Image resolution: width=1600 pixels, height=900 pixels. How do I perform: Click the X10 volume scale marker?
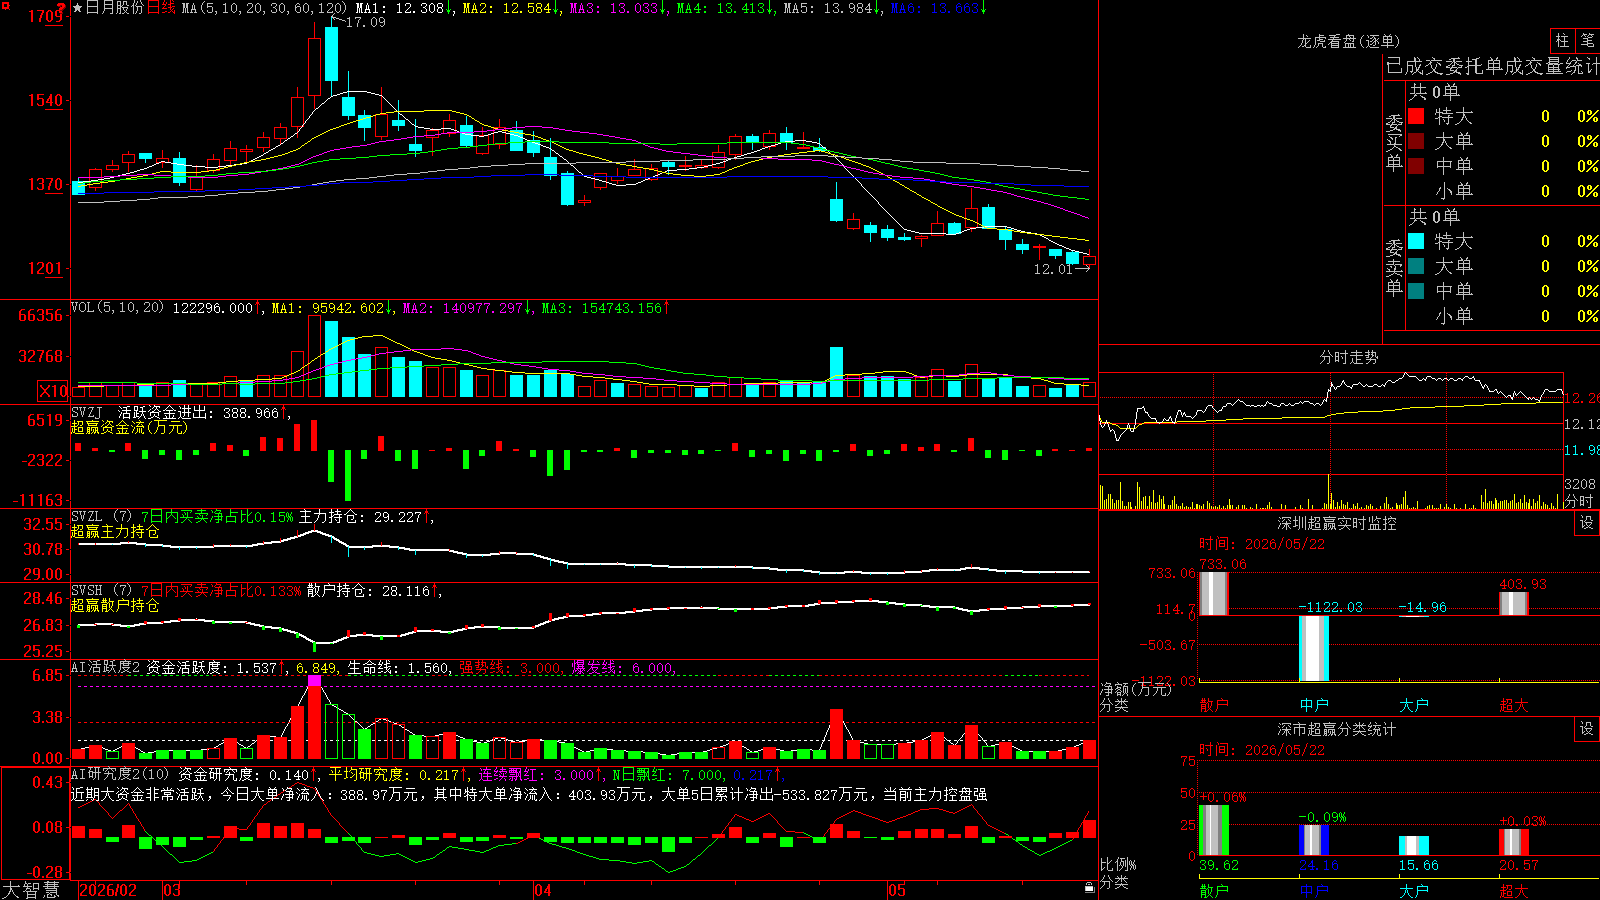(53, 391)
